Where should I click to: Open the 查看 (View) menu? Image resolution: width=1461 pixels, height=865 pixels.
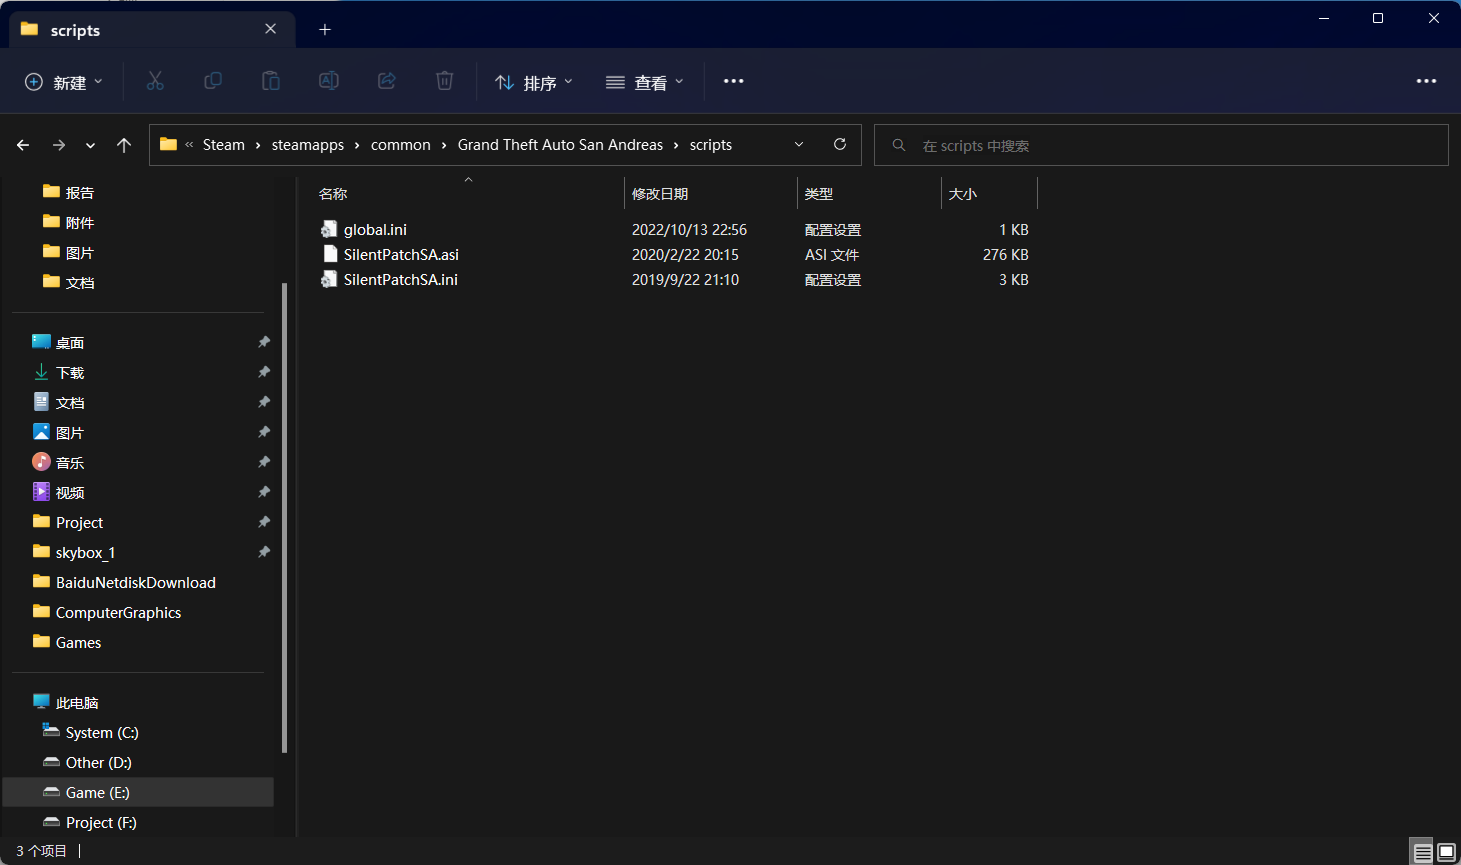(x=645, y=82)
